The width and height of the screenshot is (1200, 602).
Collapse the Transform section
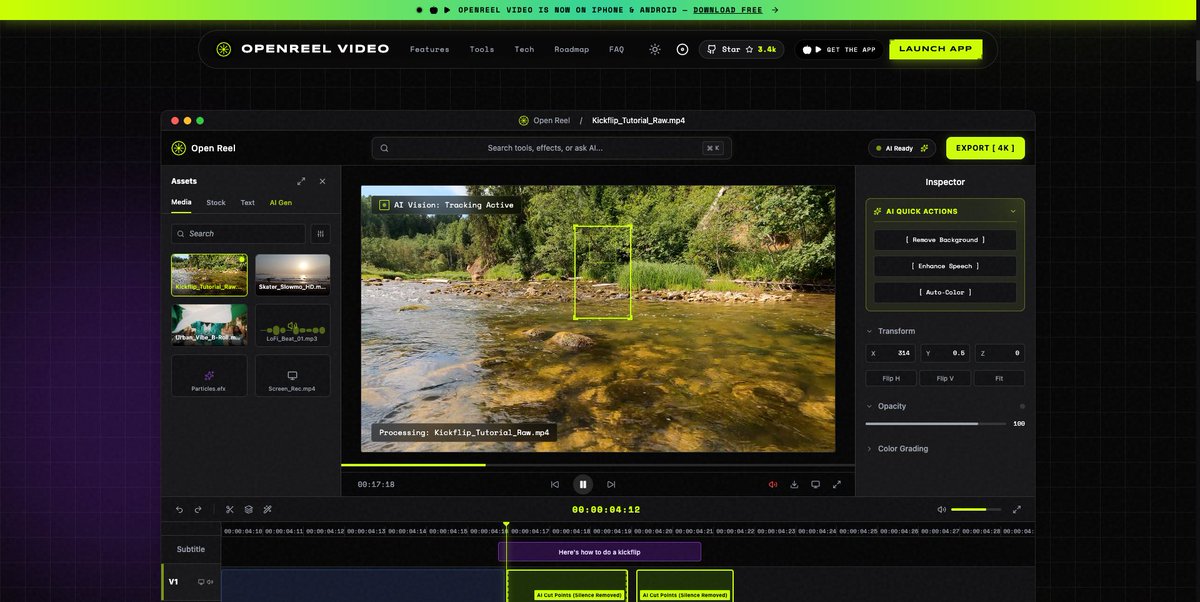(869, 331)
